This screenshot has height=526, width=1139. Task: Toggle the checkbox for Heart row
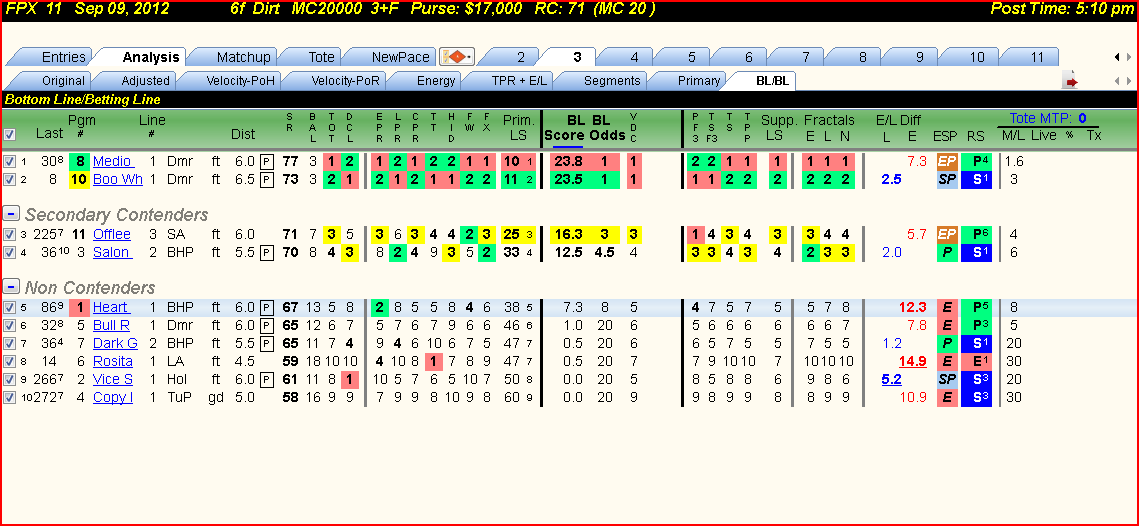(9, 307)
